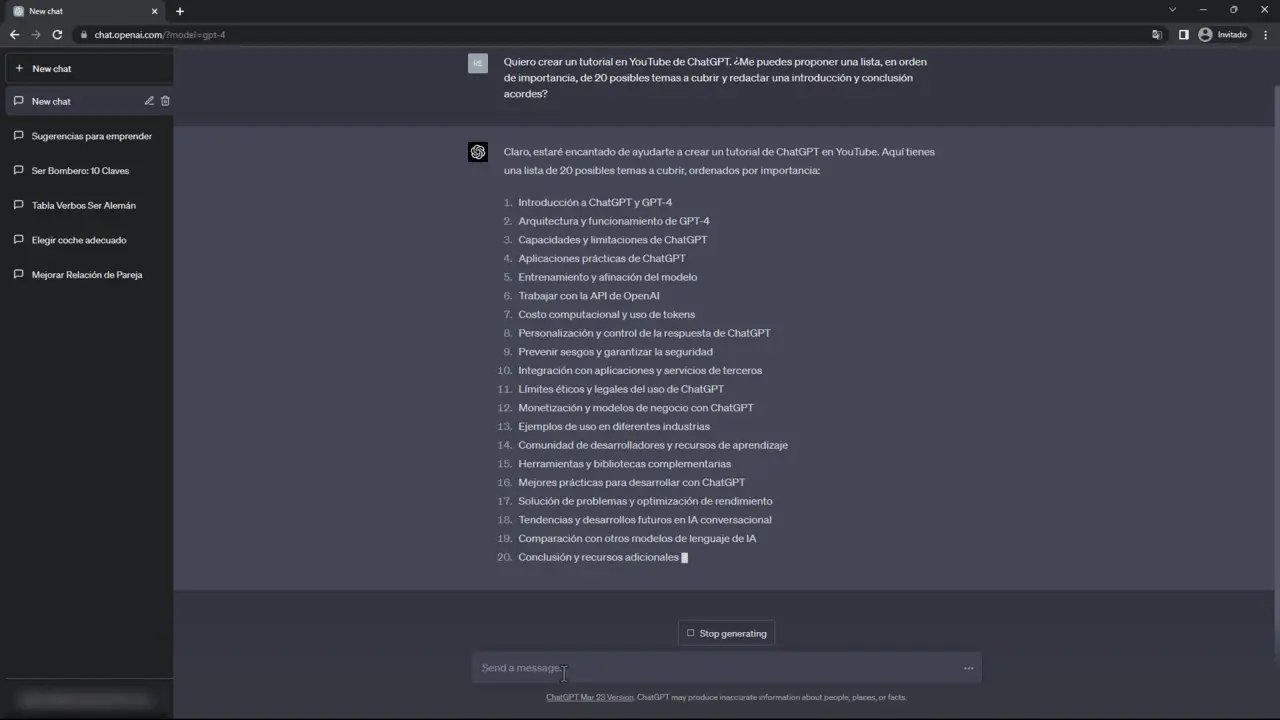Click chat bubble icon next to Sugerencias para emprender
Viewport: 1280px width, 720px height.
19,136
